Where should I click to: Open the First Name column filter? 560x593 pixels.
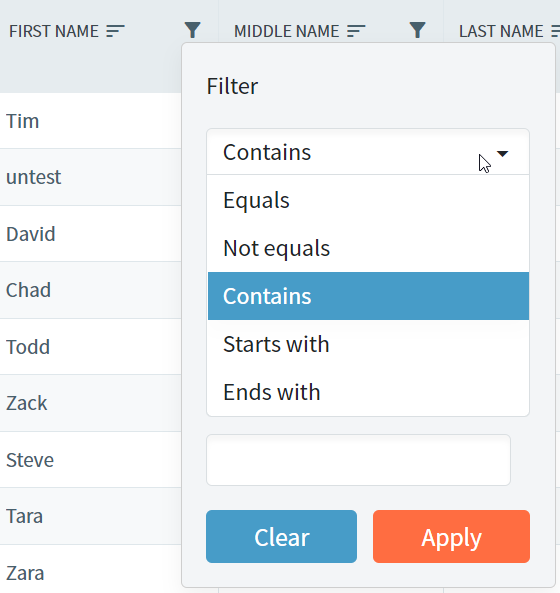point(192,30)
